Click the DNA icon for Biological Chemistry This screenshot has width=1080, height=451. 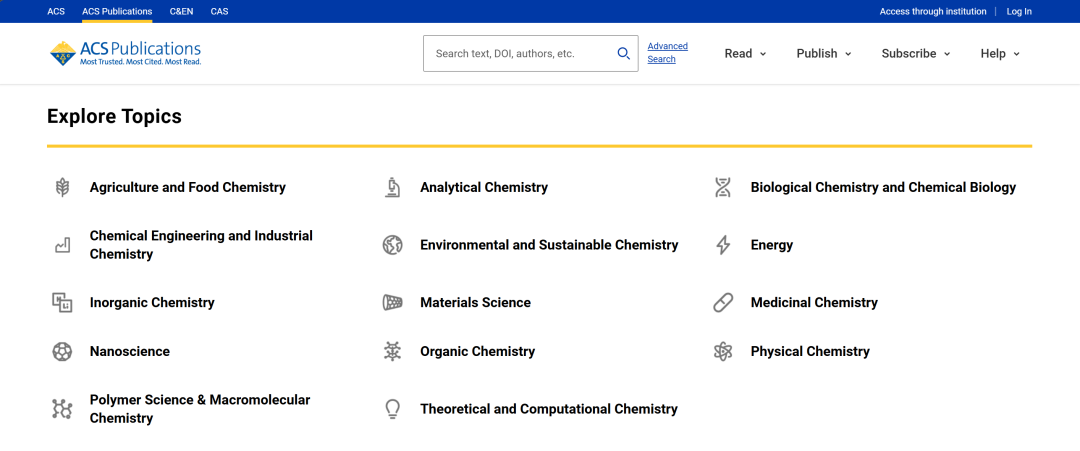pyautogui.click(x=723, y=187)
